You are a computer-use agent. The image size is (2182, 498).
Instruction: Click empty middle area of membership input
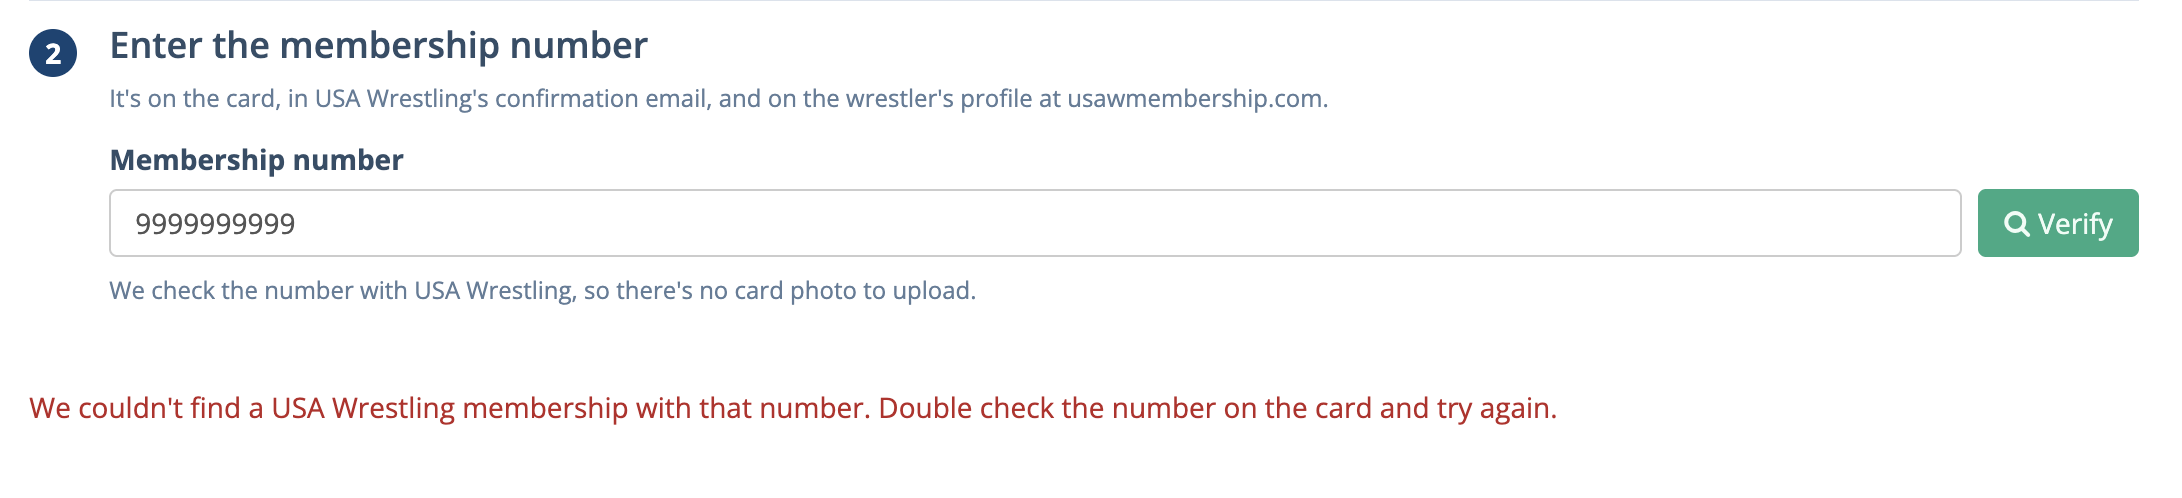1100,223
